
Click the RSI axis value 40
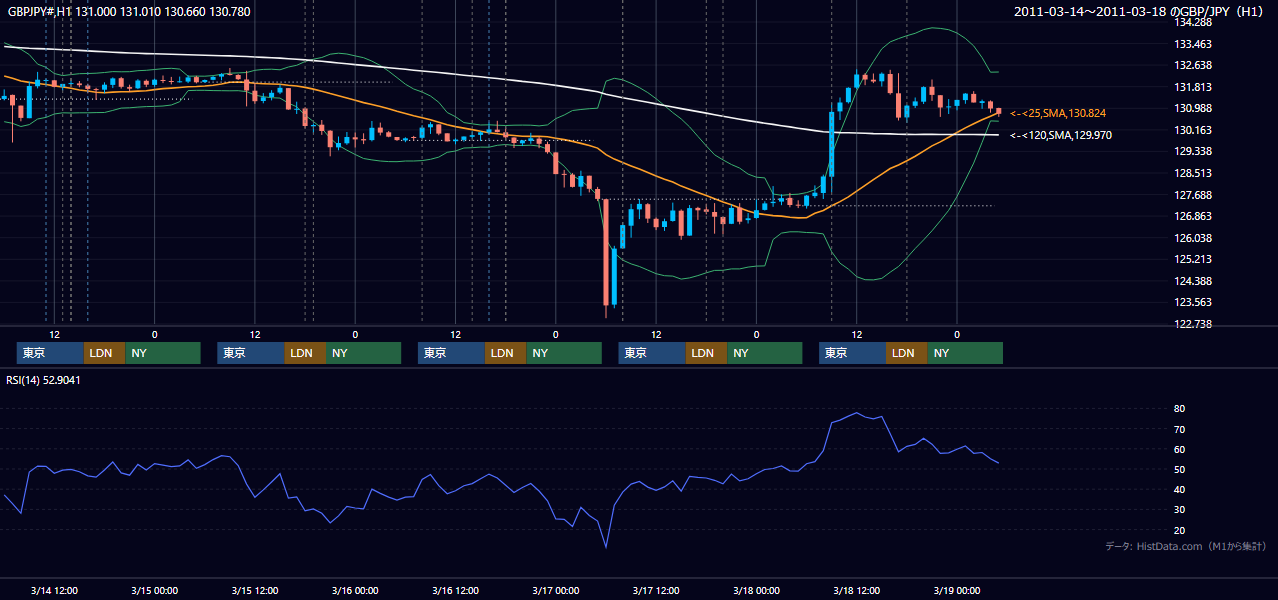pyautogui.click(x=1180, y=490)
